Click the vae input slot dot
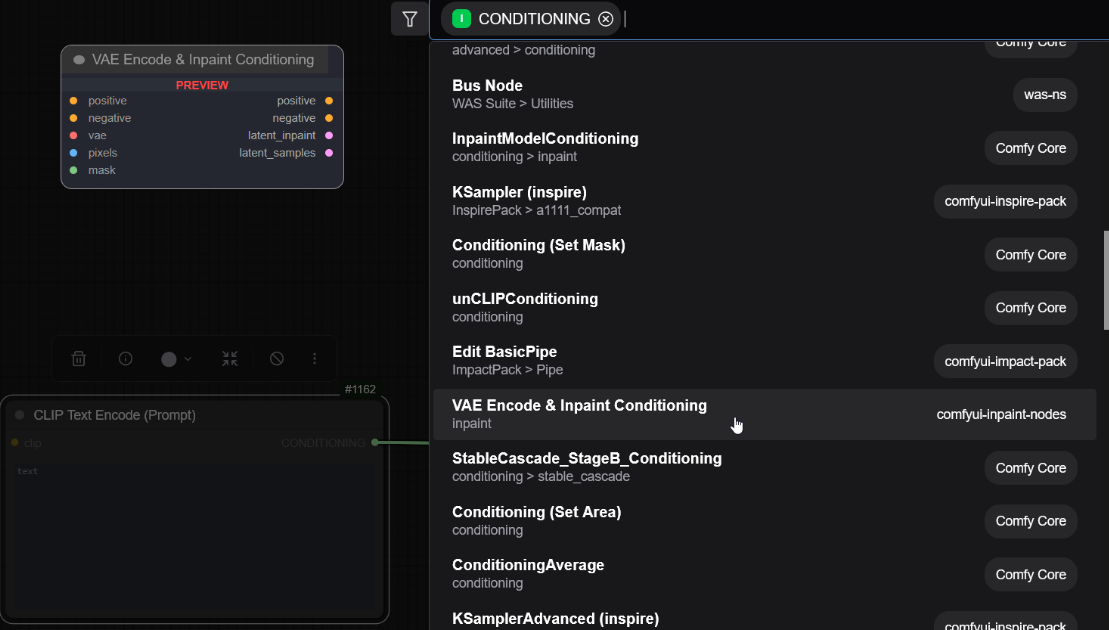 coord(74,136)
